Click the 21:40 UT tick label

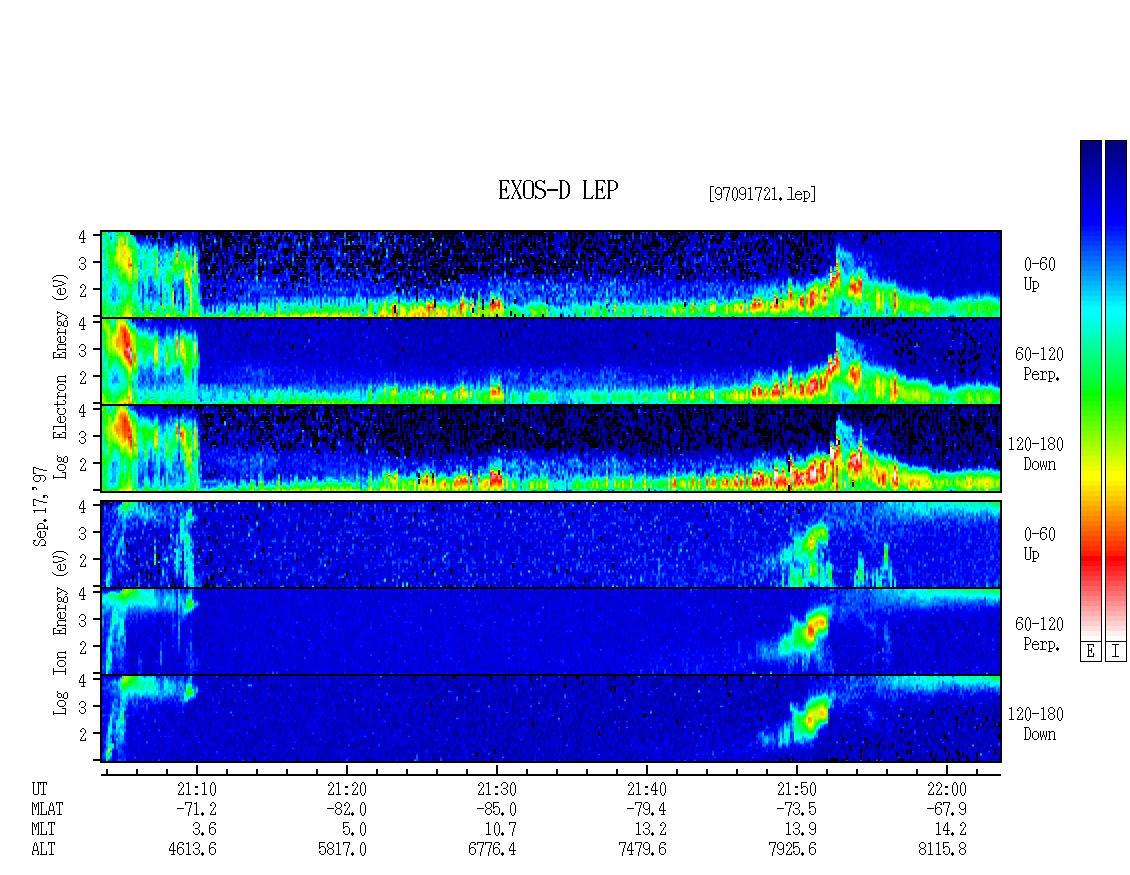646,789
